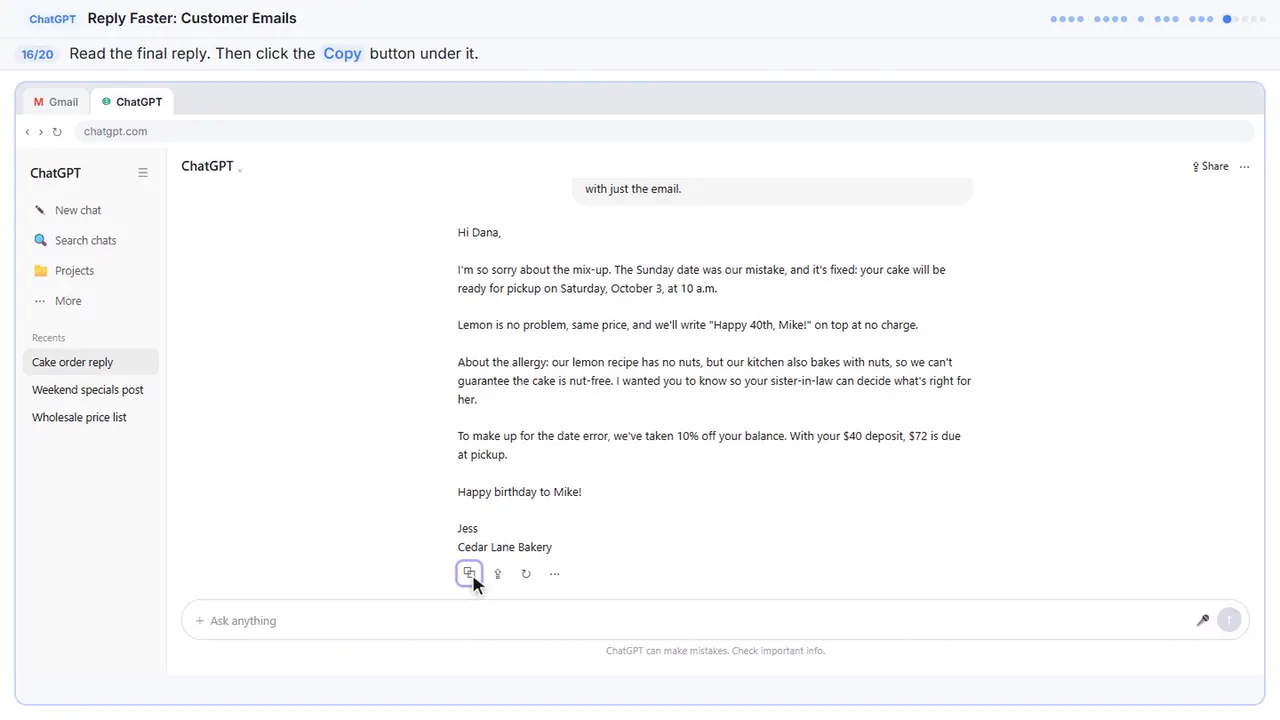The height and width of the screenshot is (720, 1280).
Task: Open the three-dot menu under the reply
Action: pos(554,574)
